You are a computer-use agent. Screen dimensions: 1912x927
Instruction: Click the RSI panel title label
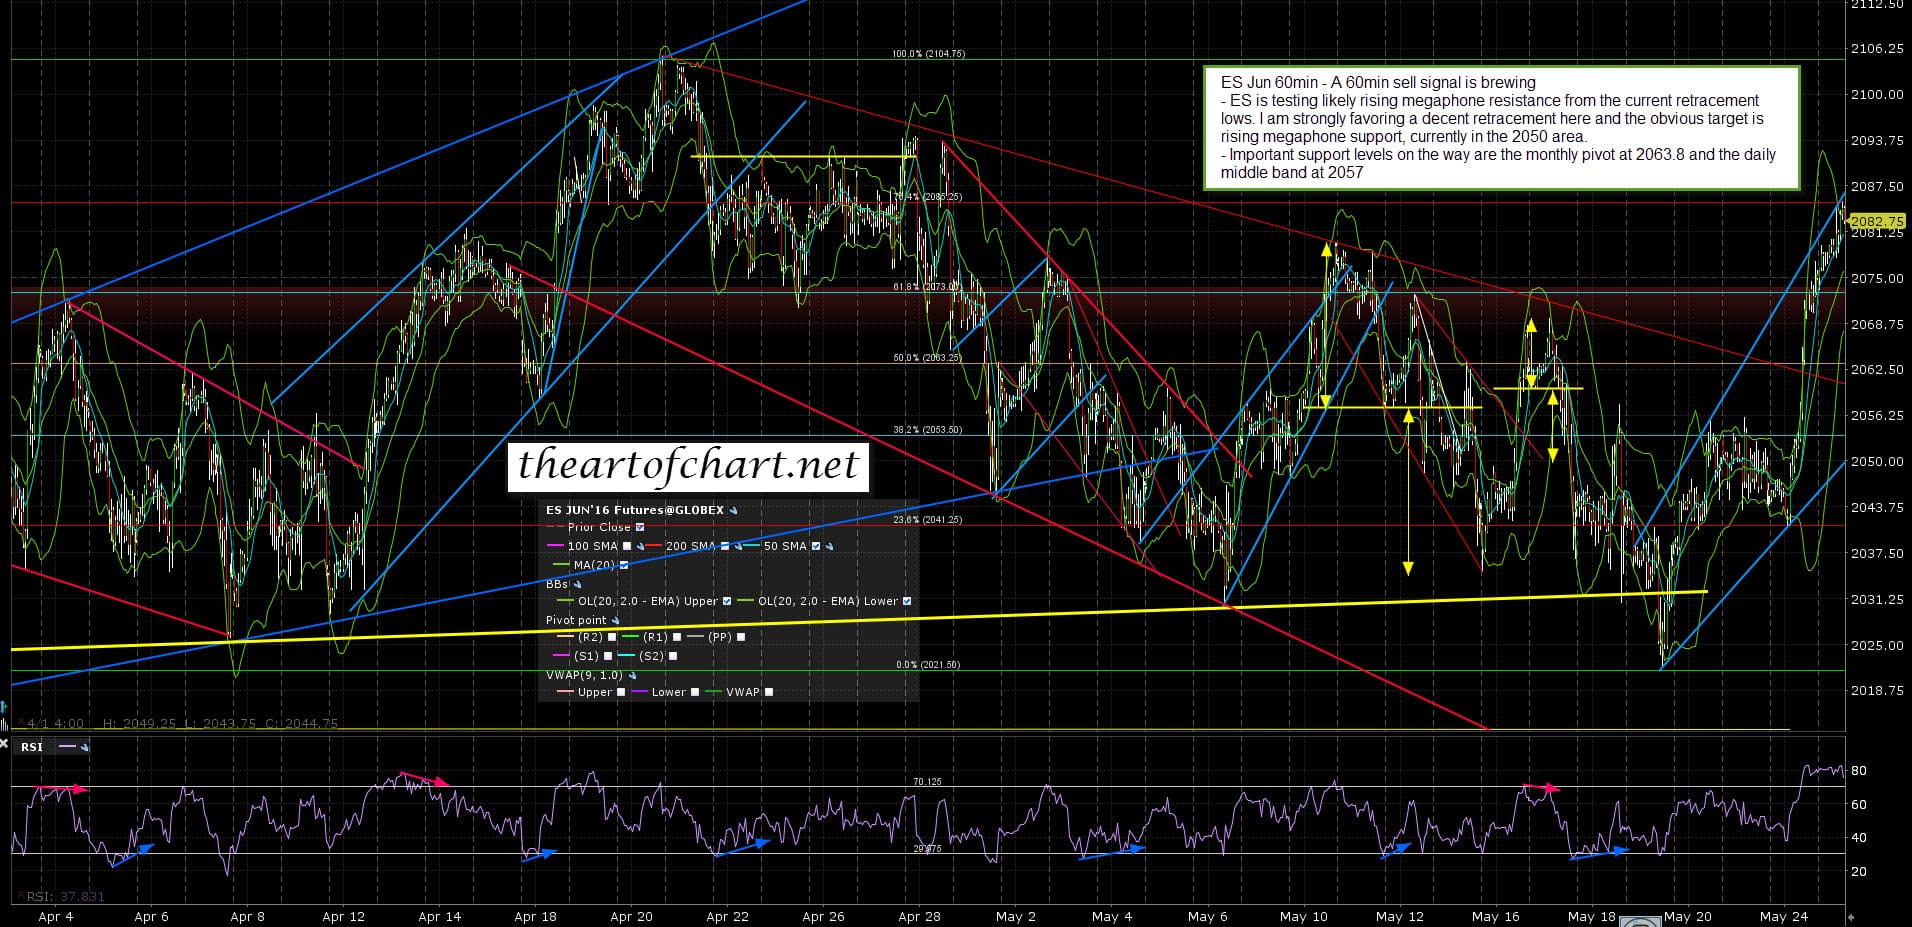point(32,747)
